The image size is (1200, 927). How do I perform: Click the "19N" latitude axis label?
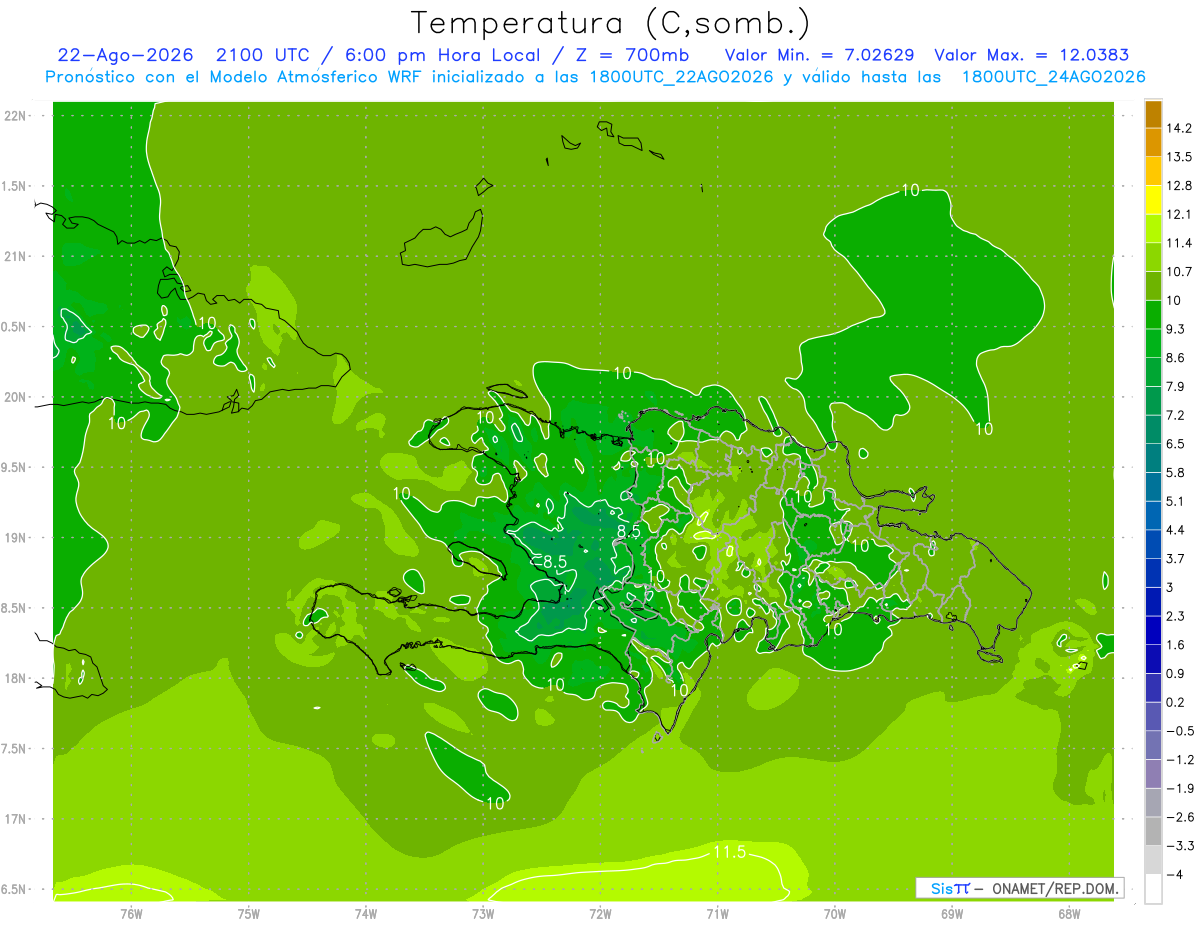[14, 538]
